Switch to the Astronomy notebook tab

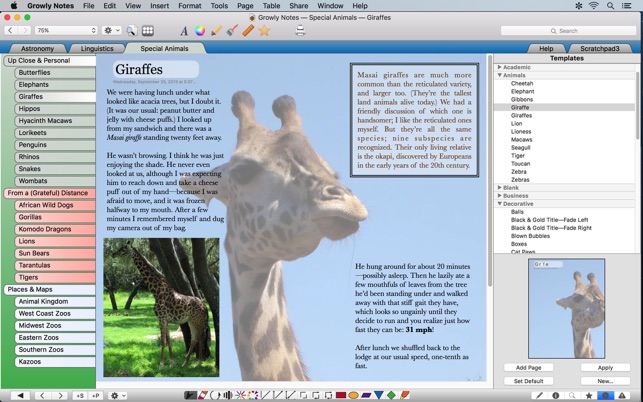pyautogui.click(x=38, y=48)
